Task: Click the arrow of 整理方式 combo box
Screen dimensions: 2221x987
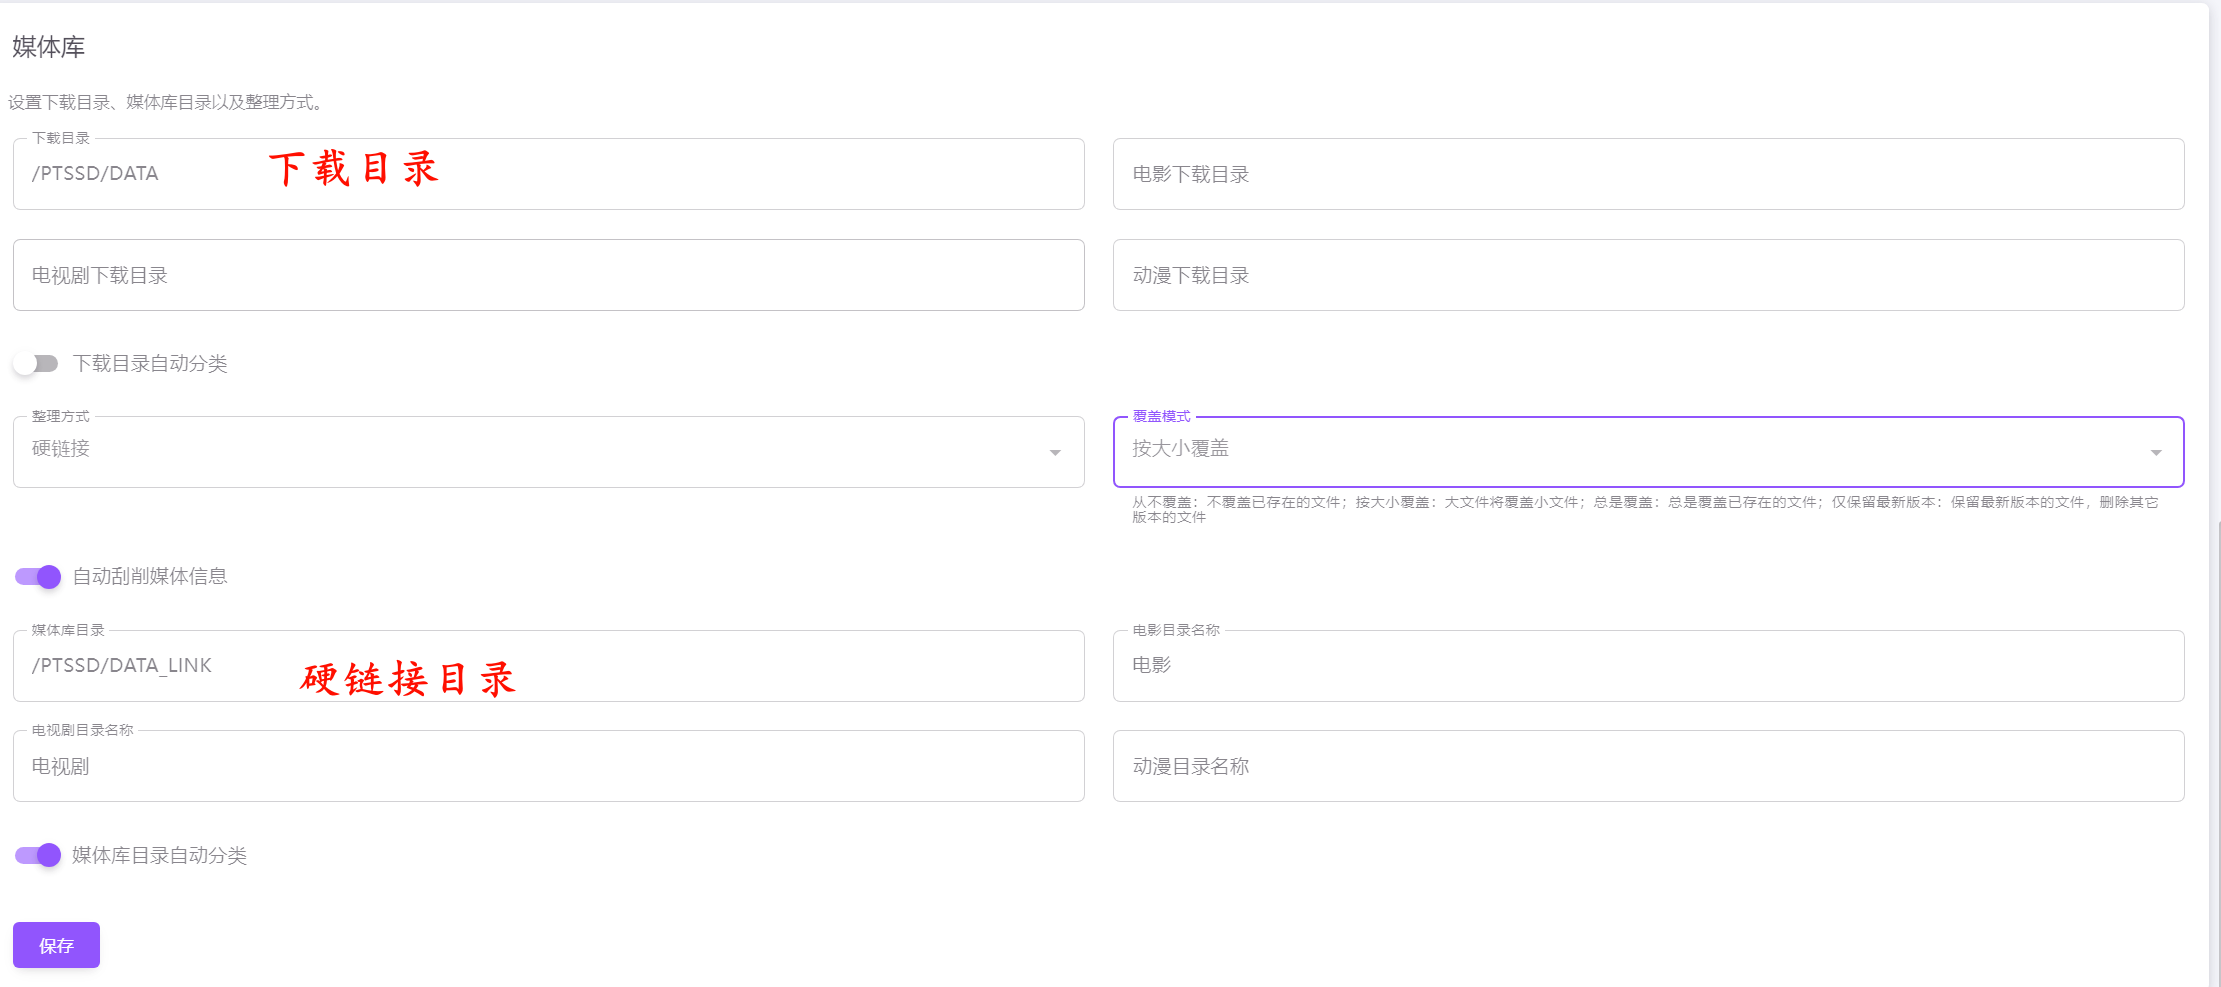Action: tap(1055, 453)
